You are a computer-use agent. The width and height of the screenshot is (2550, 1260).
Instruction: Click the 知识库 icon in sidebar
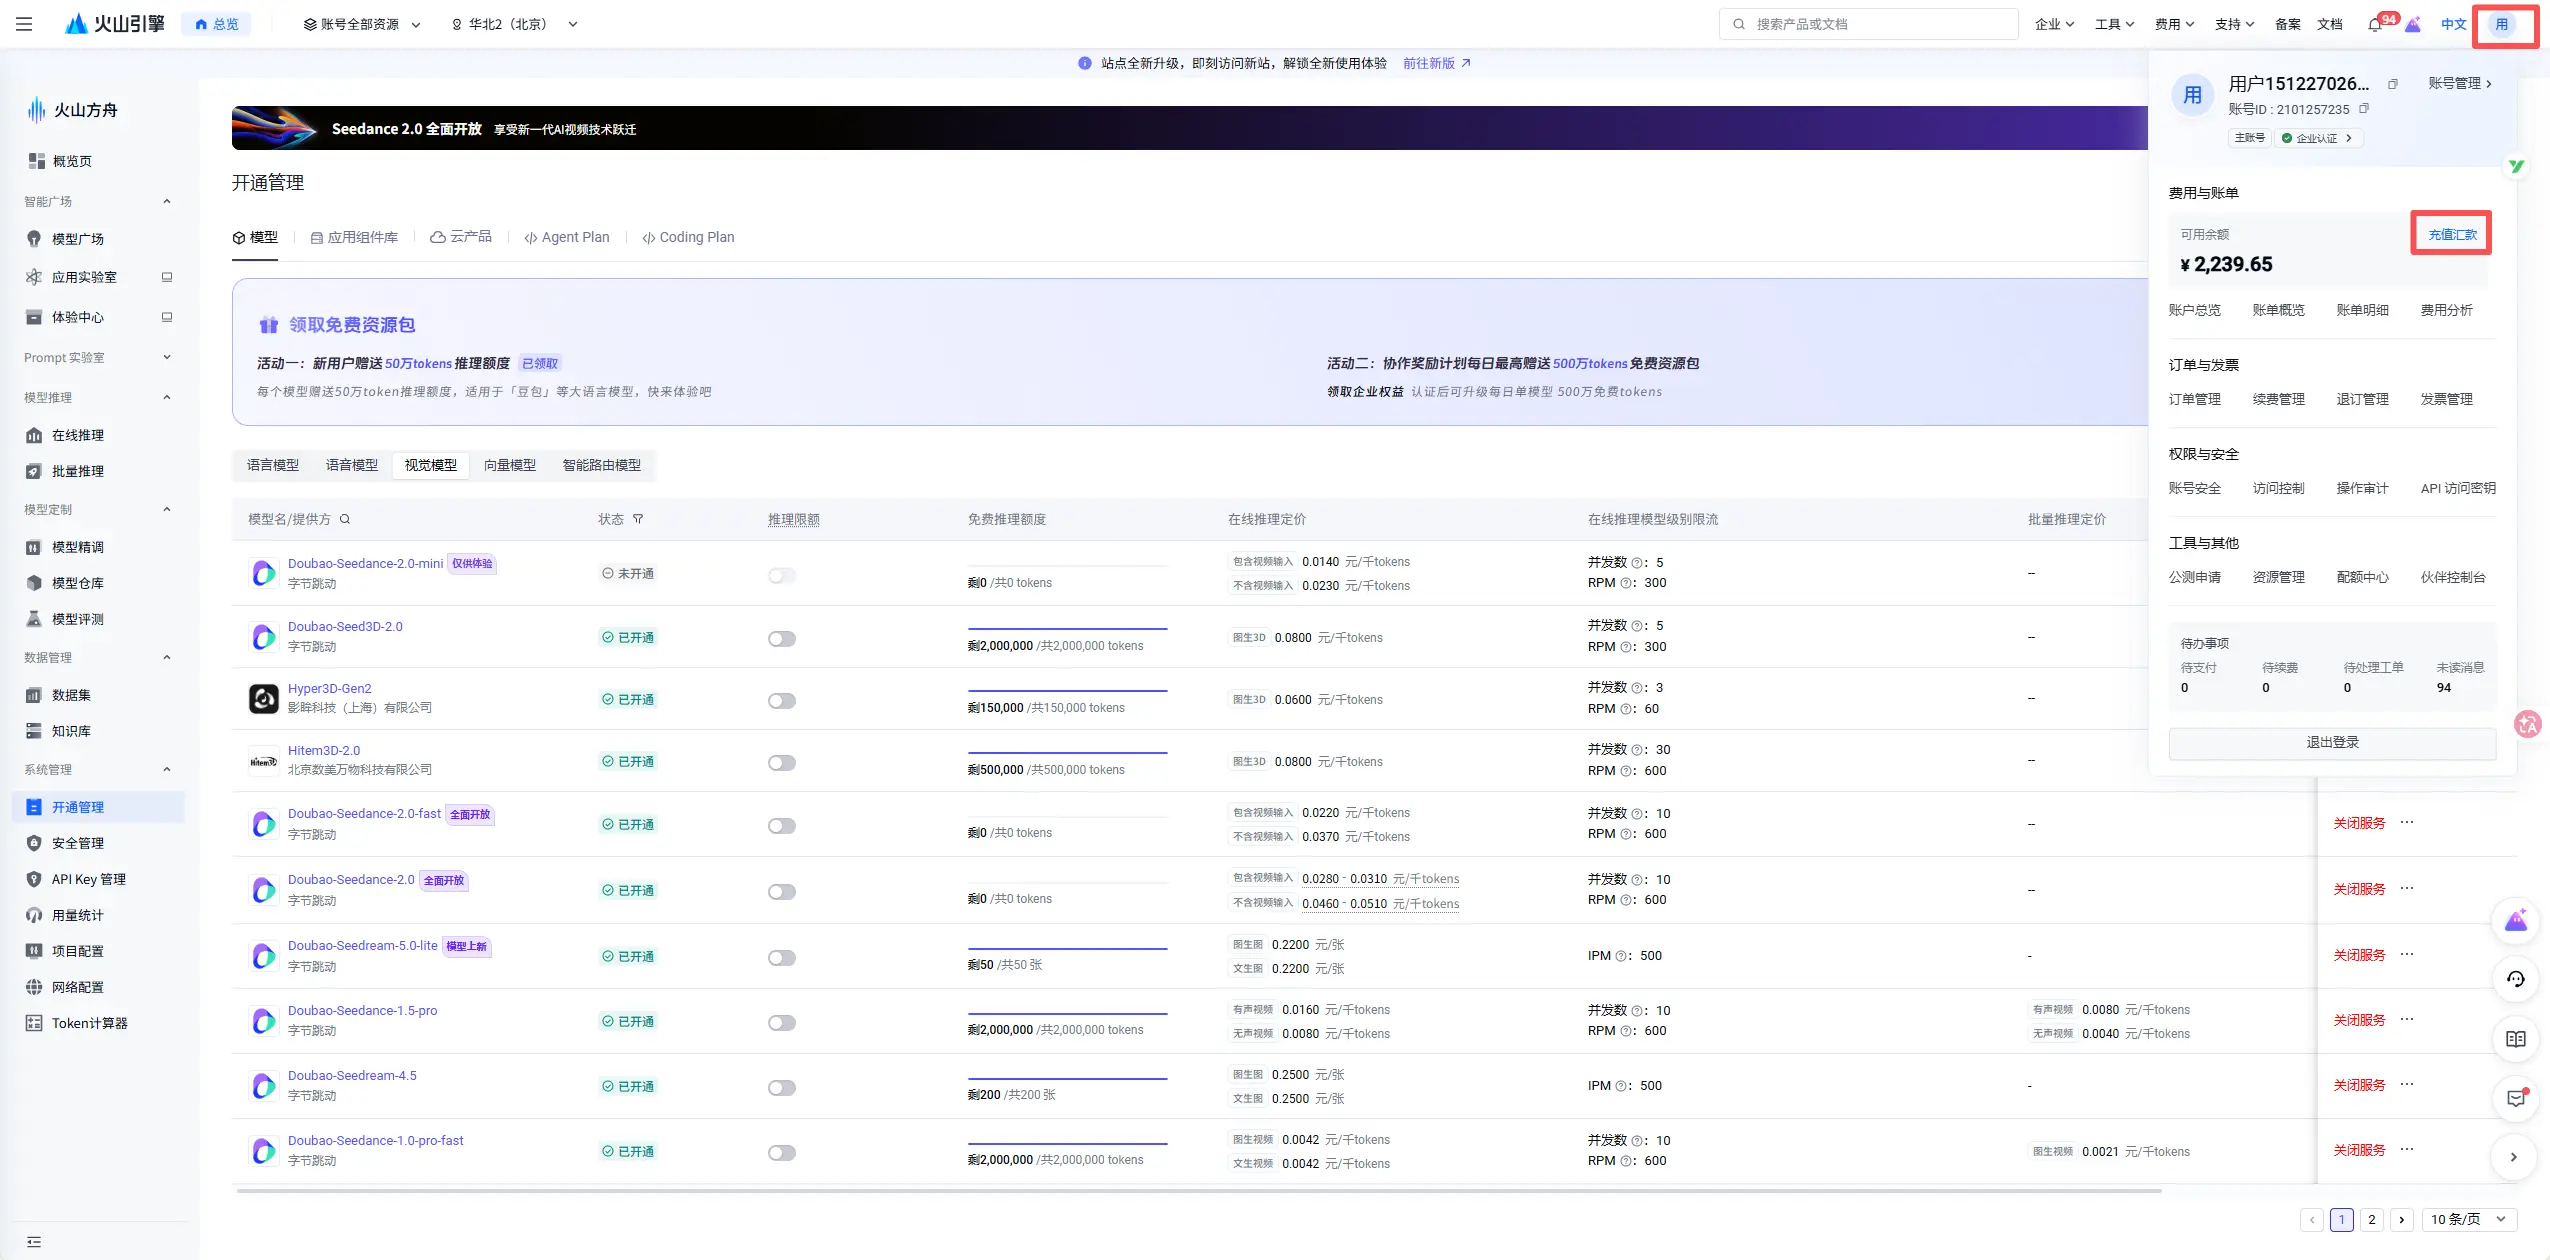pos(34,731)
